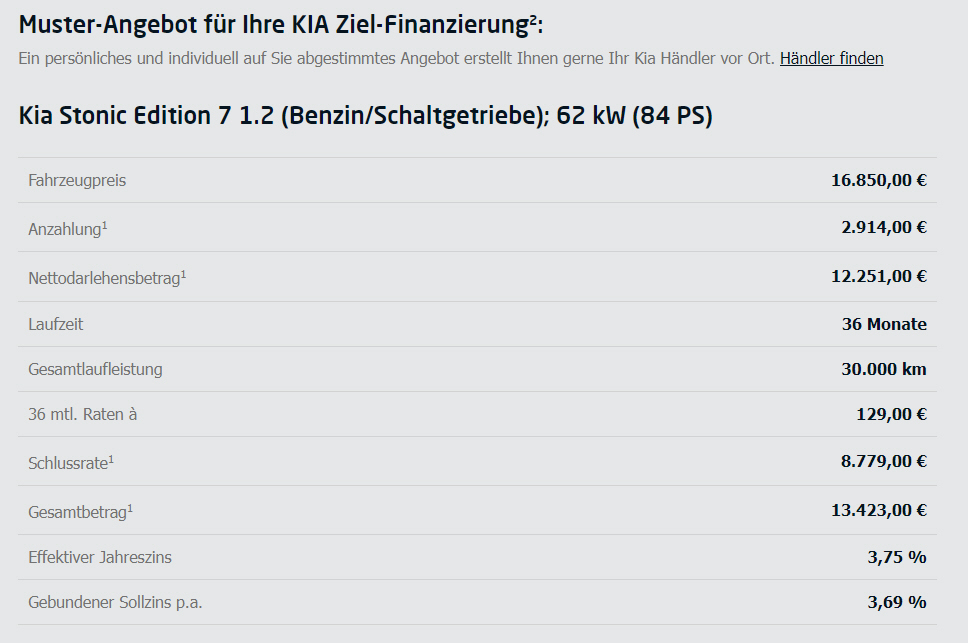This screenshot has height=643, width=968.
Task: Select the 16.850,00 € vehicle price value
Action: (879, 180)
